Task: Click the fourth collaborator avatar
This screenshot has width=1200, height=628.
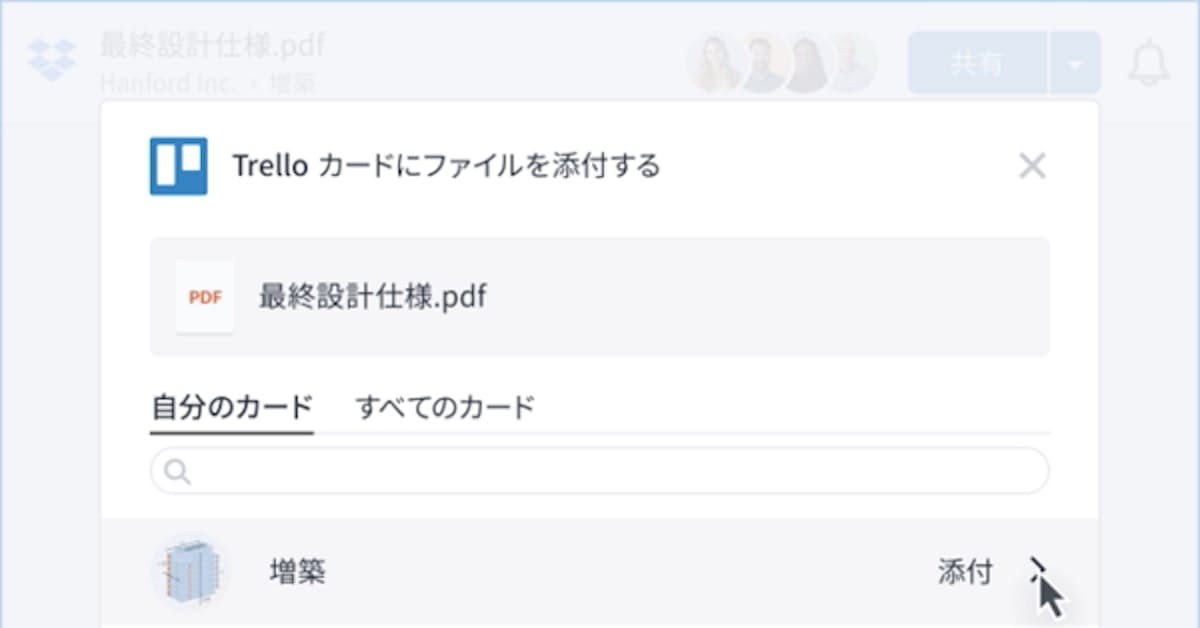Action: coord(850,64)
